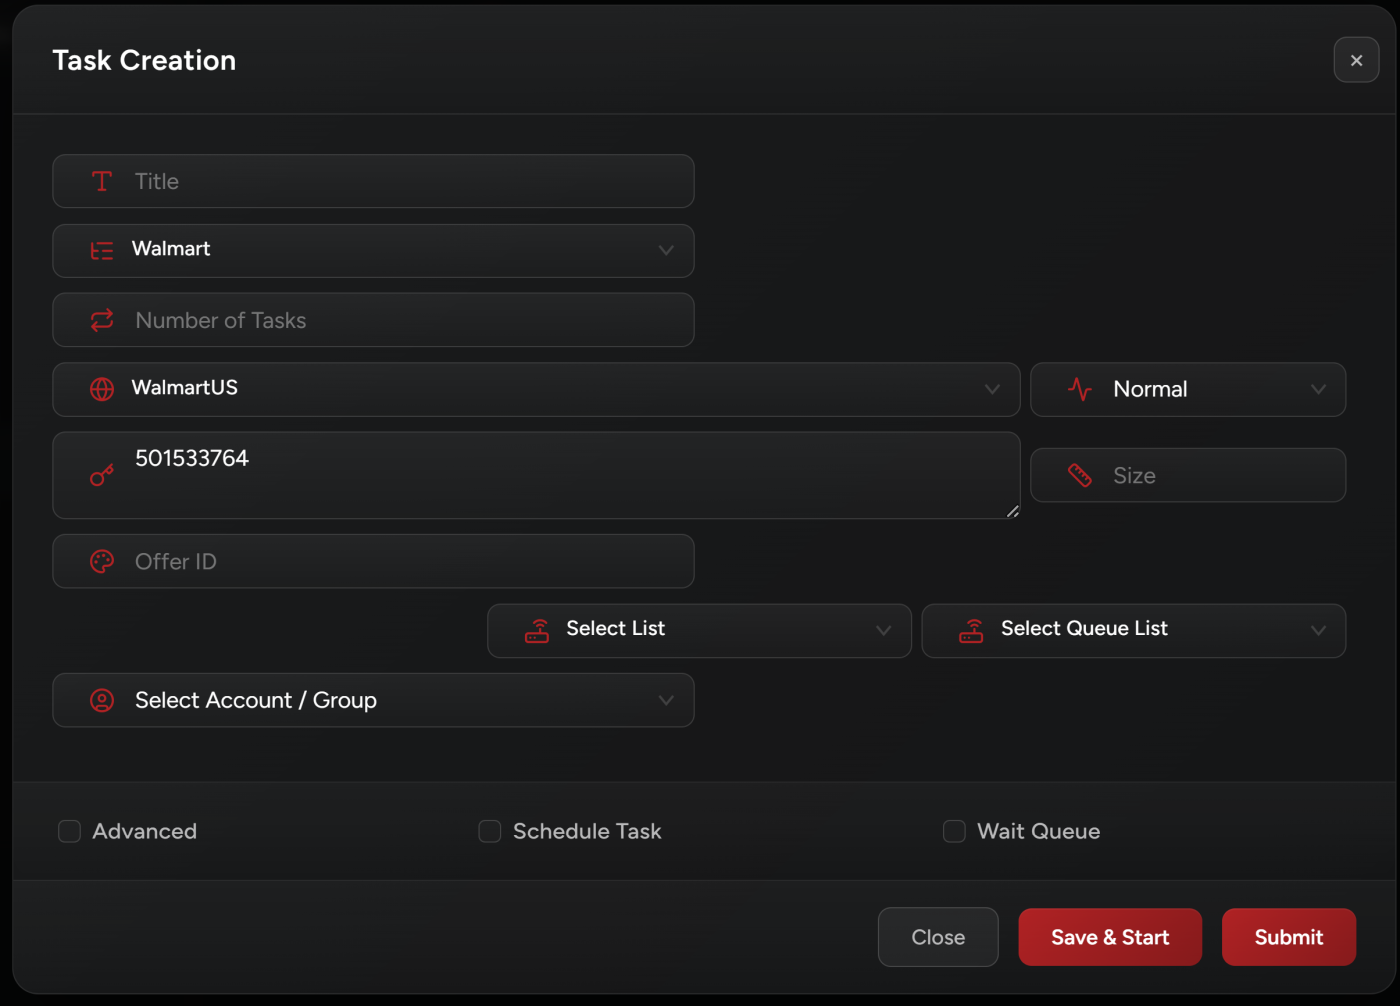Viewport: 1400px width, 1006px height.
Task: Click the key icon near 501533764
Action: (x=102, y=475)
